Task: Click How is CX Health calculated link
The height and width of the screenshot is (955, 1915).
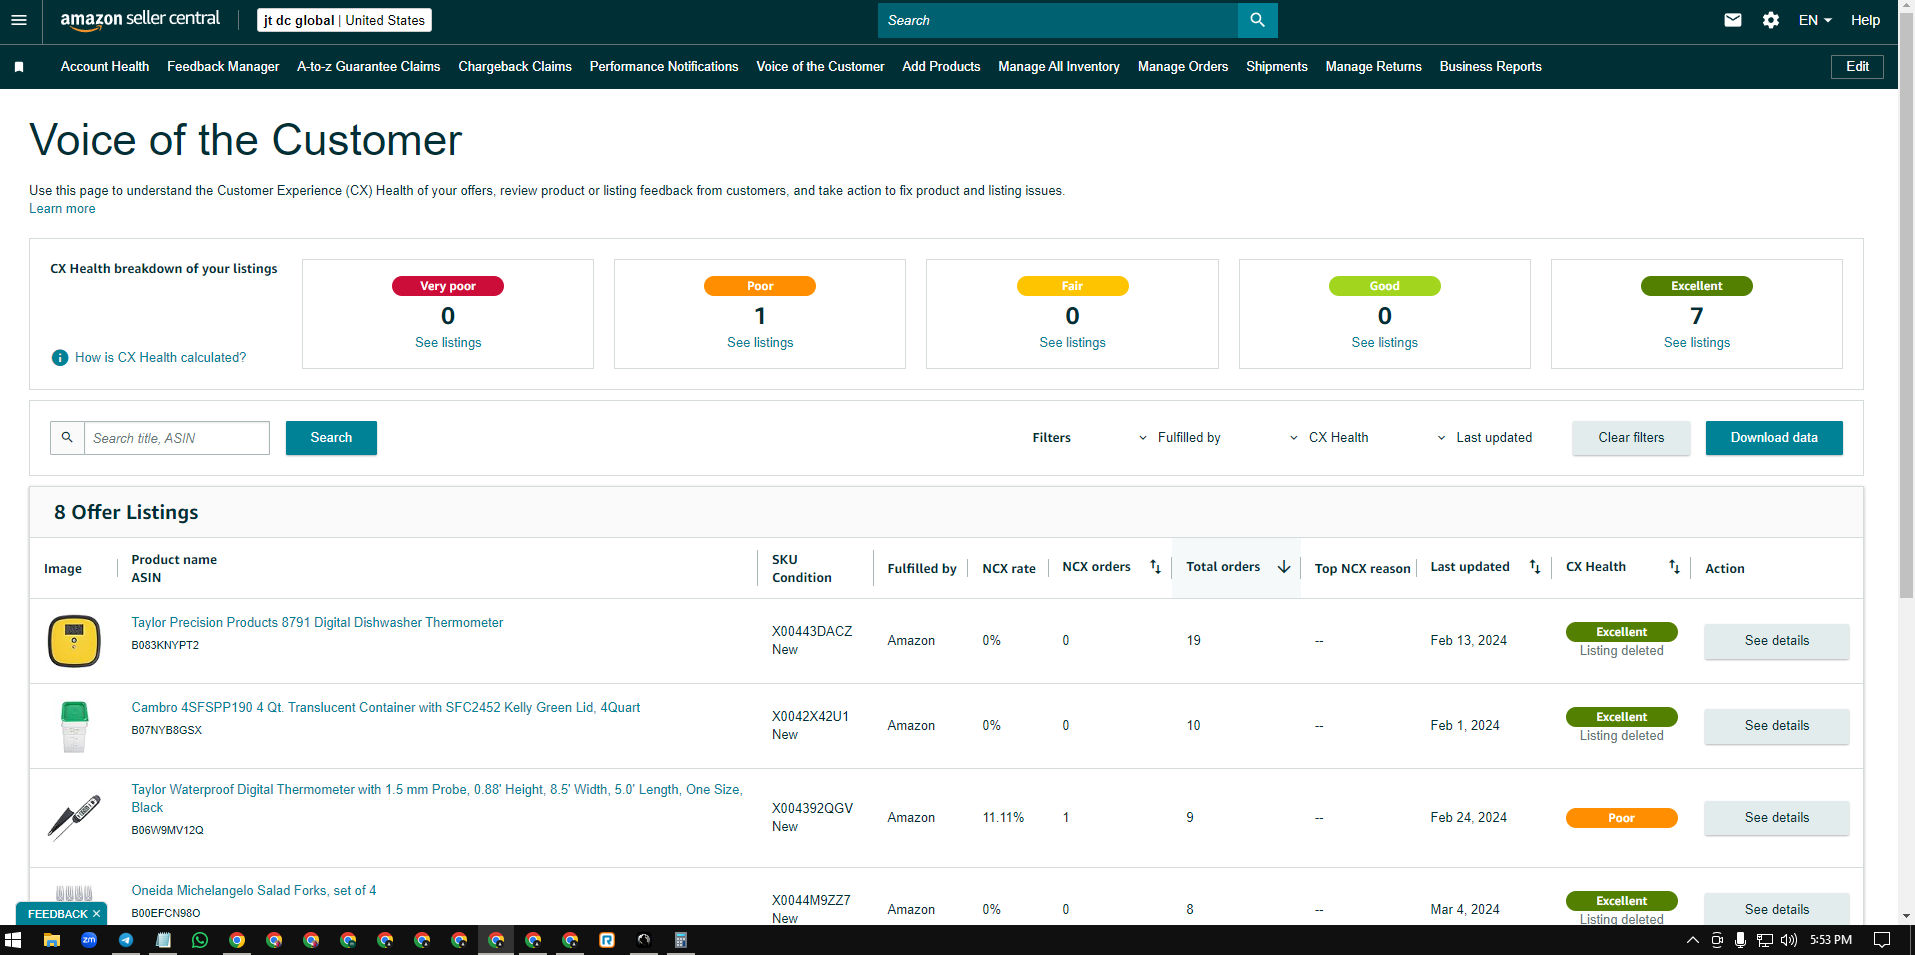Action: (x=160, y=358)
